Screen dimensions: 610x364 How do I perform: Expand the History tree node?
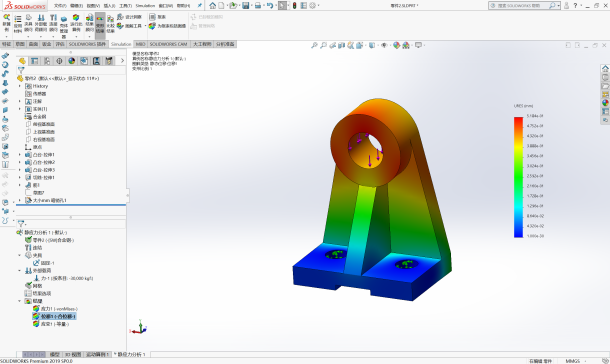tap(20, 86)
